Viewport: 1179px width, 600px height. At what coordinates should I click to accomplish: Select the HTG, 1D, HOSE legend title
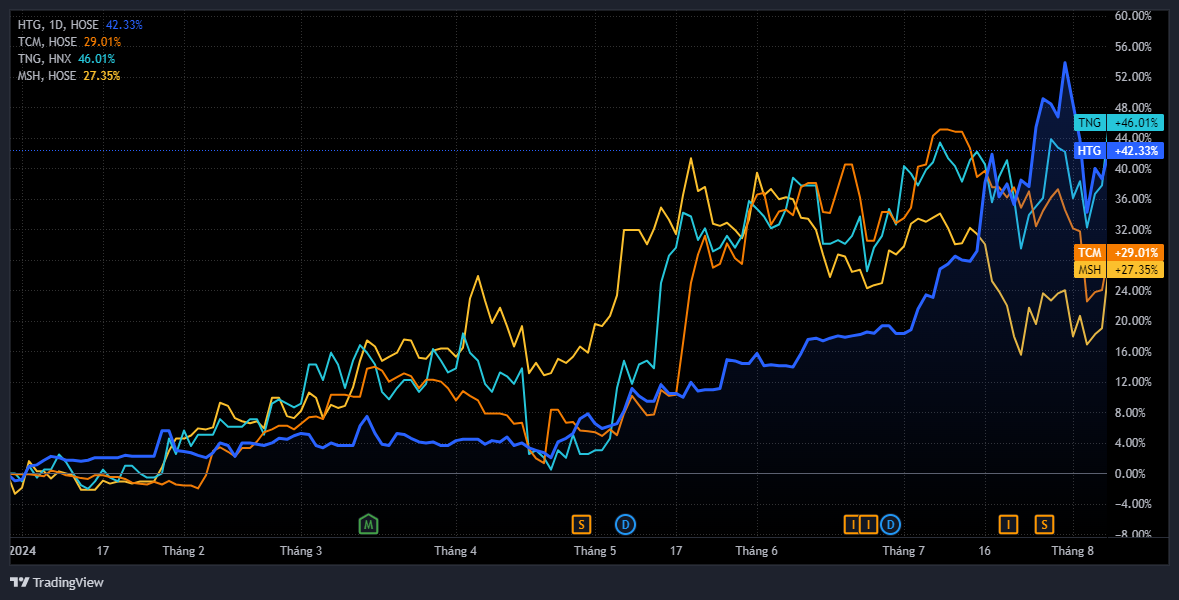58,24
